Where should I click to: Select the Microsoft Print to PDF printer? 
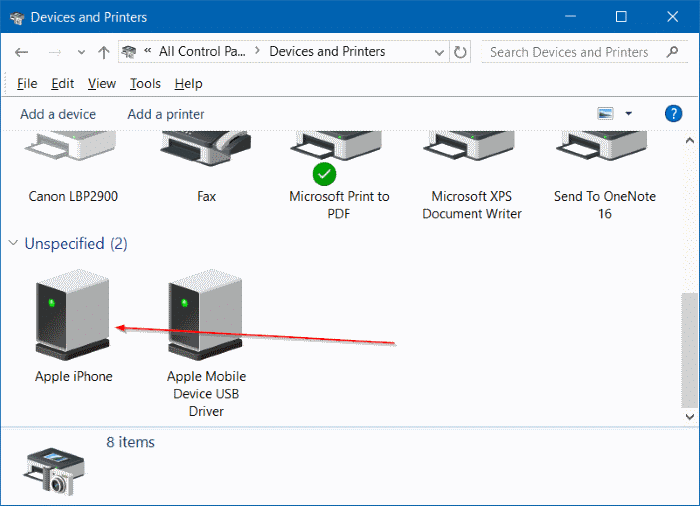pyautogui.click(x=336, y=156)
